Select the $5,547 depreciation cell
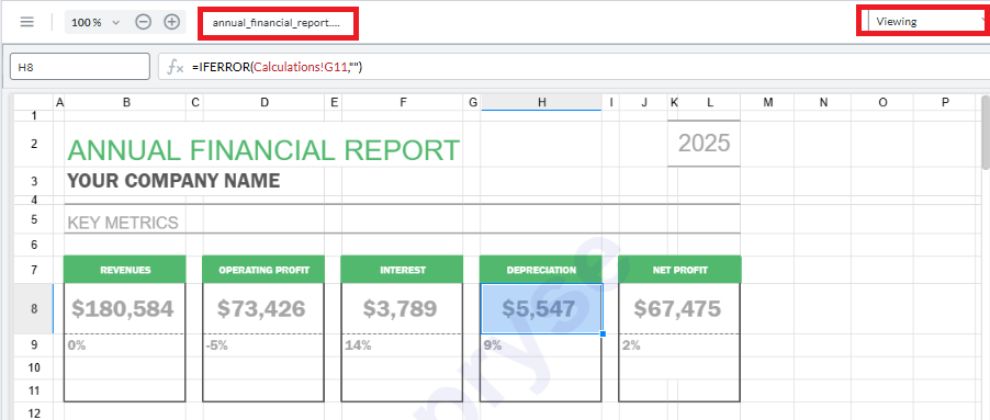Screen dimensions: 990x420 point(541,309)
